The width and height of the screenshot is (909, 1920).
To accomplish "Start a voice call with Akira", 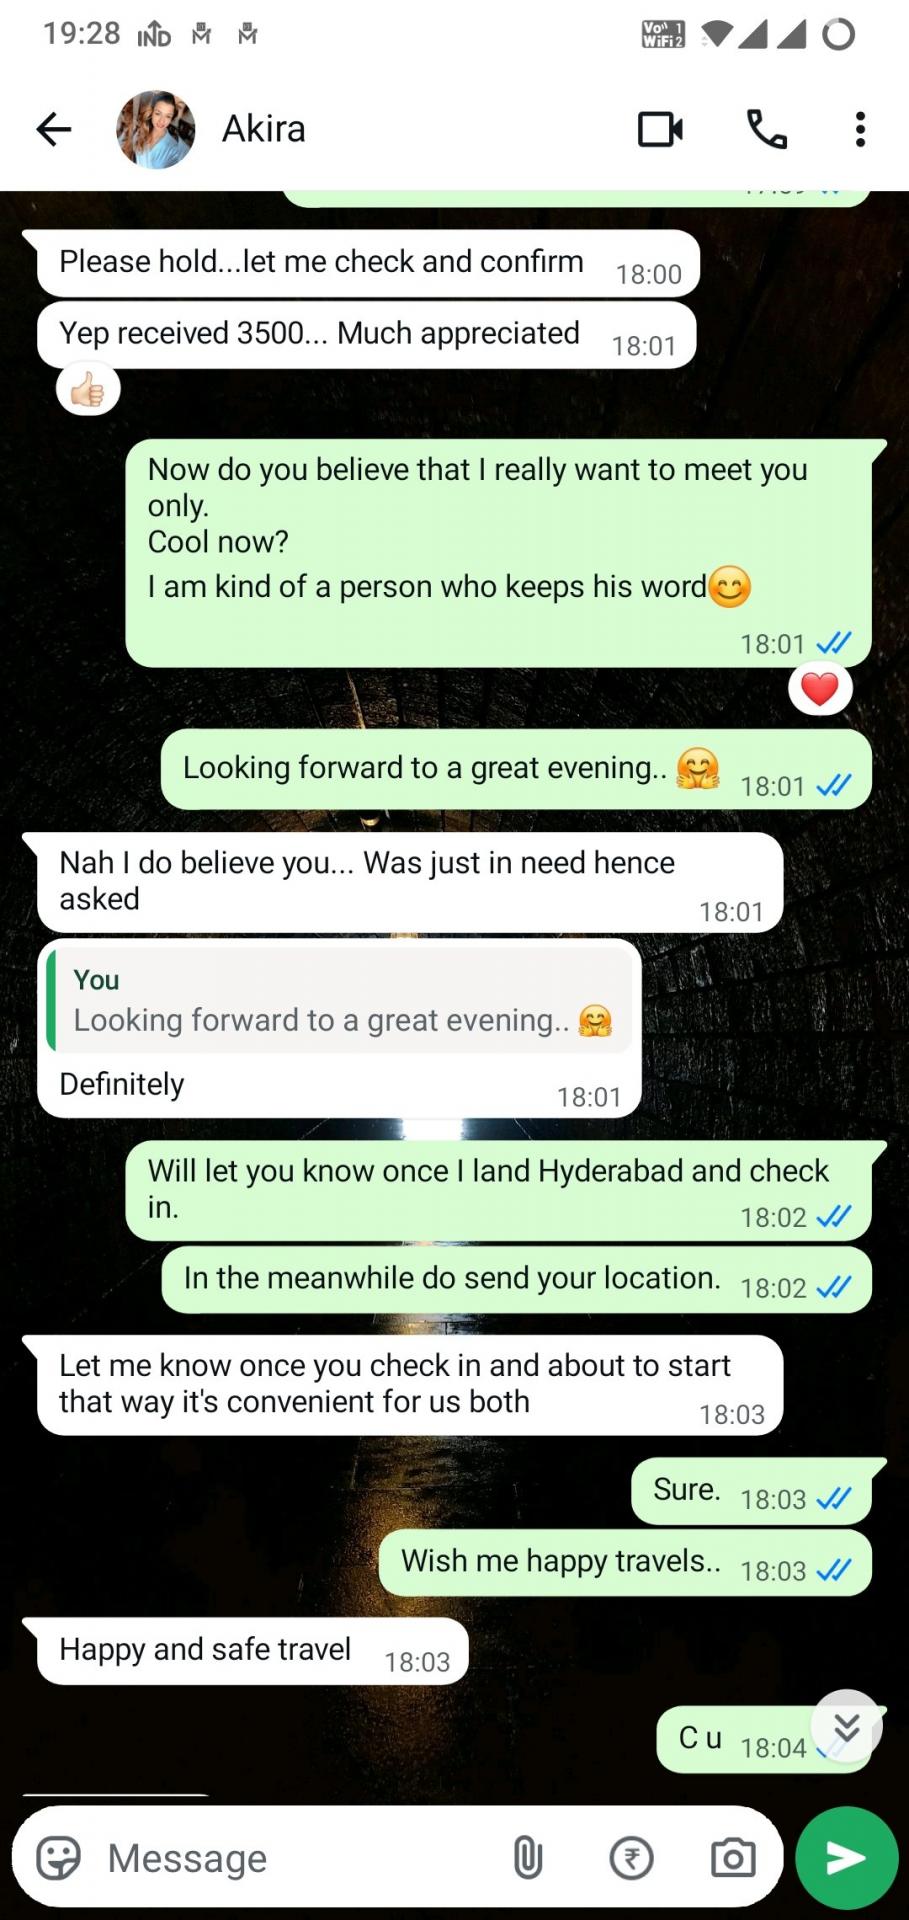I will 767,129.
